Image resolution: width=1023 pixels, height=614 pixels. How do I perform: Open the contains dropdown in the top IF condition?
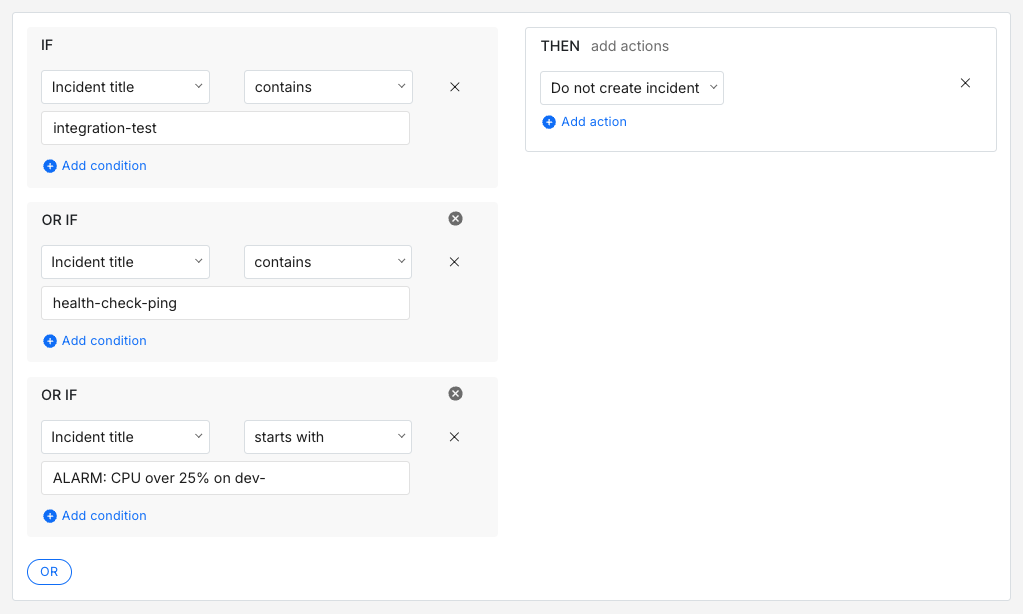(x=327, y=87)
